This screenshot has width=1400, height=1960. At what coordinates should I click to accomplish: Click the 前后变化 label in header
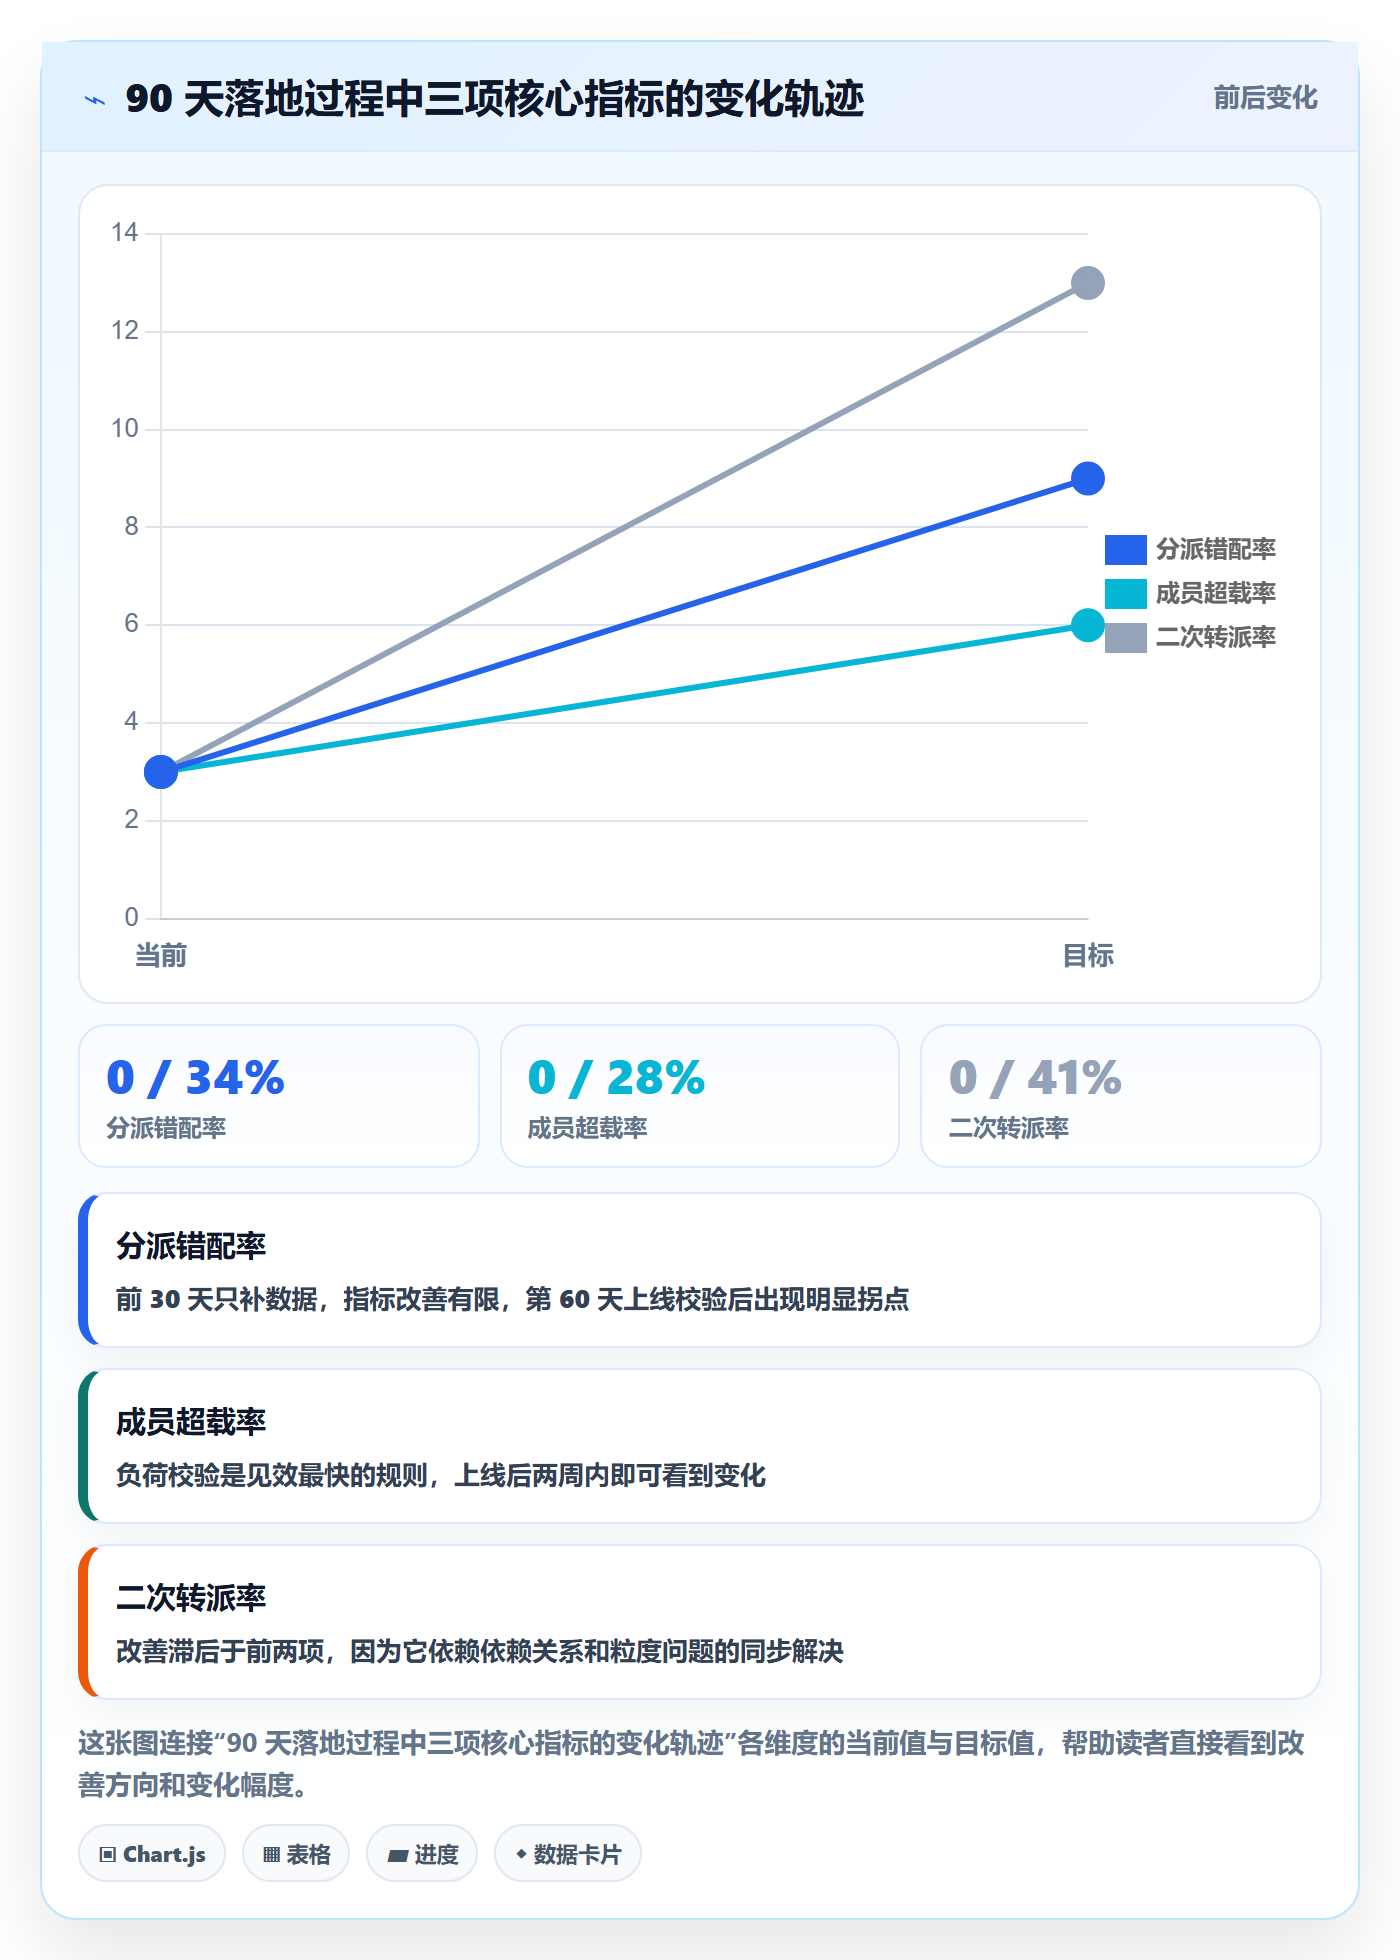(x=1265, y=98)
